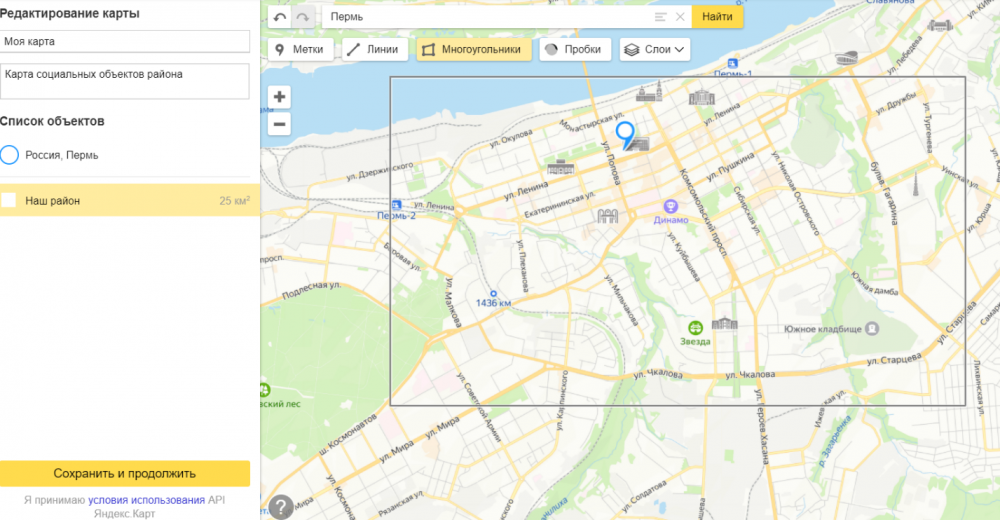Click the Найти search button

coord(717,17)
